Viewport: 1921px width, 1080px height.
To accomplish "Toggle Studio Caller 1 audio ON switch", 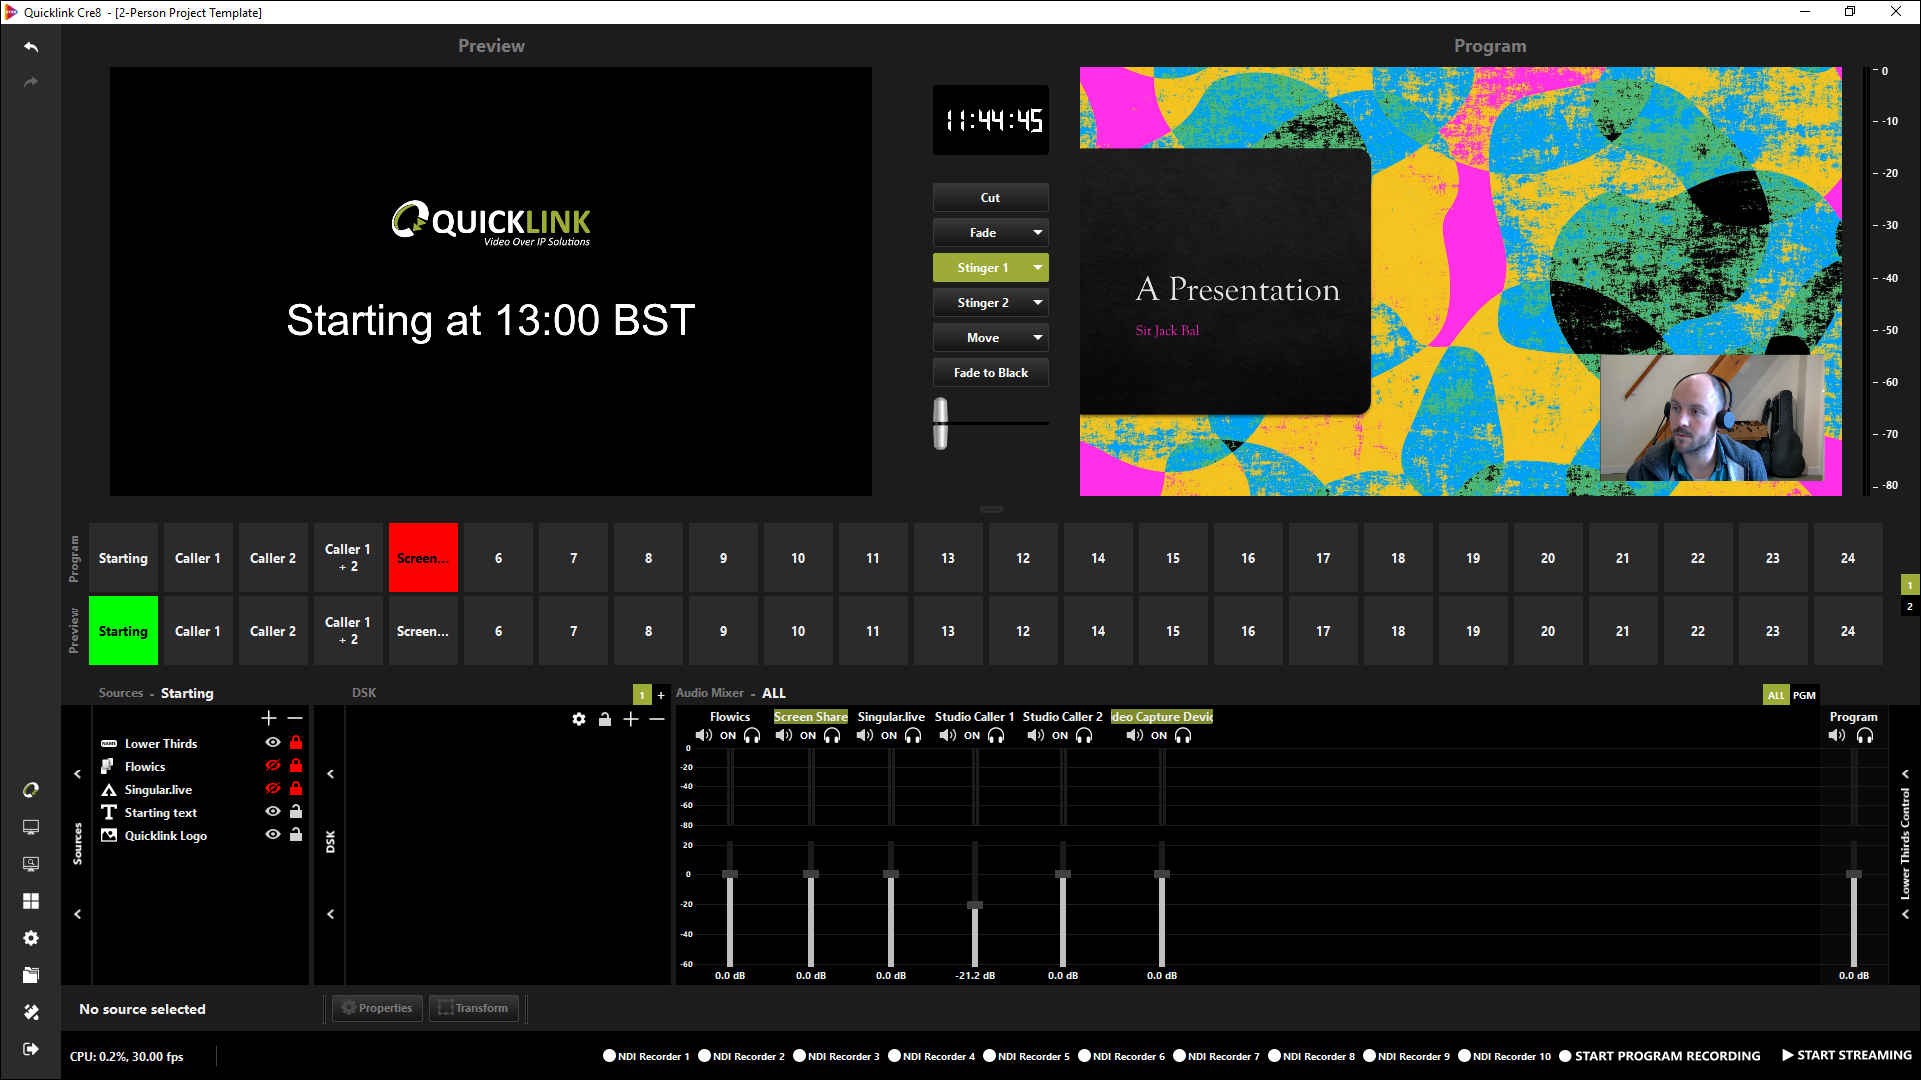I will [972, 736].
